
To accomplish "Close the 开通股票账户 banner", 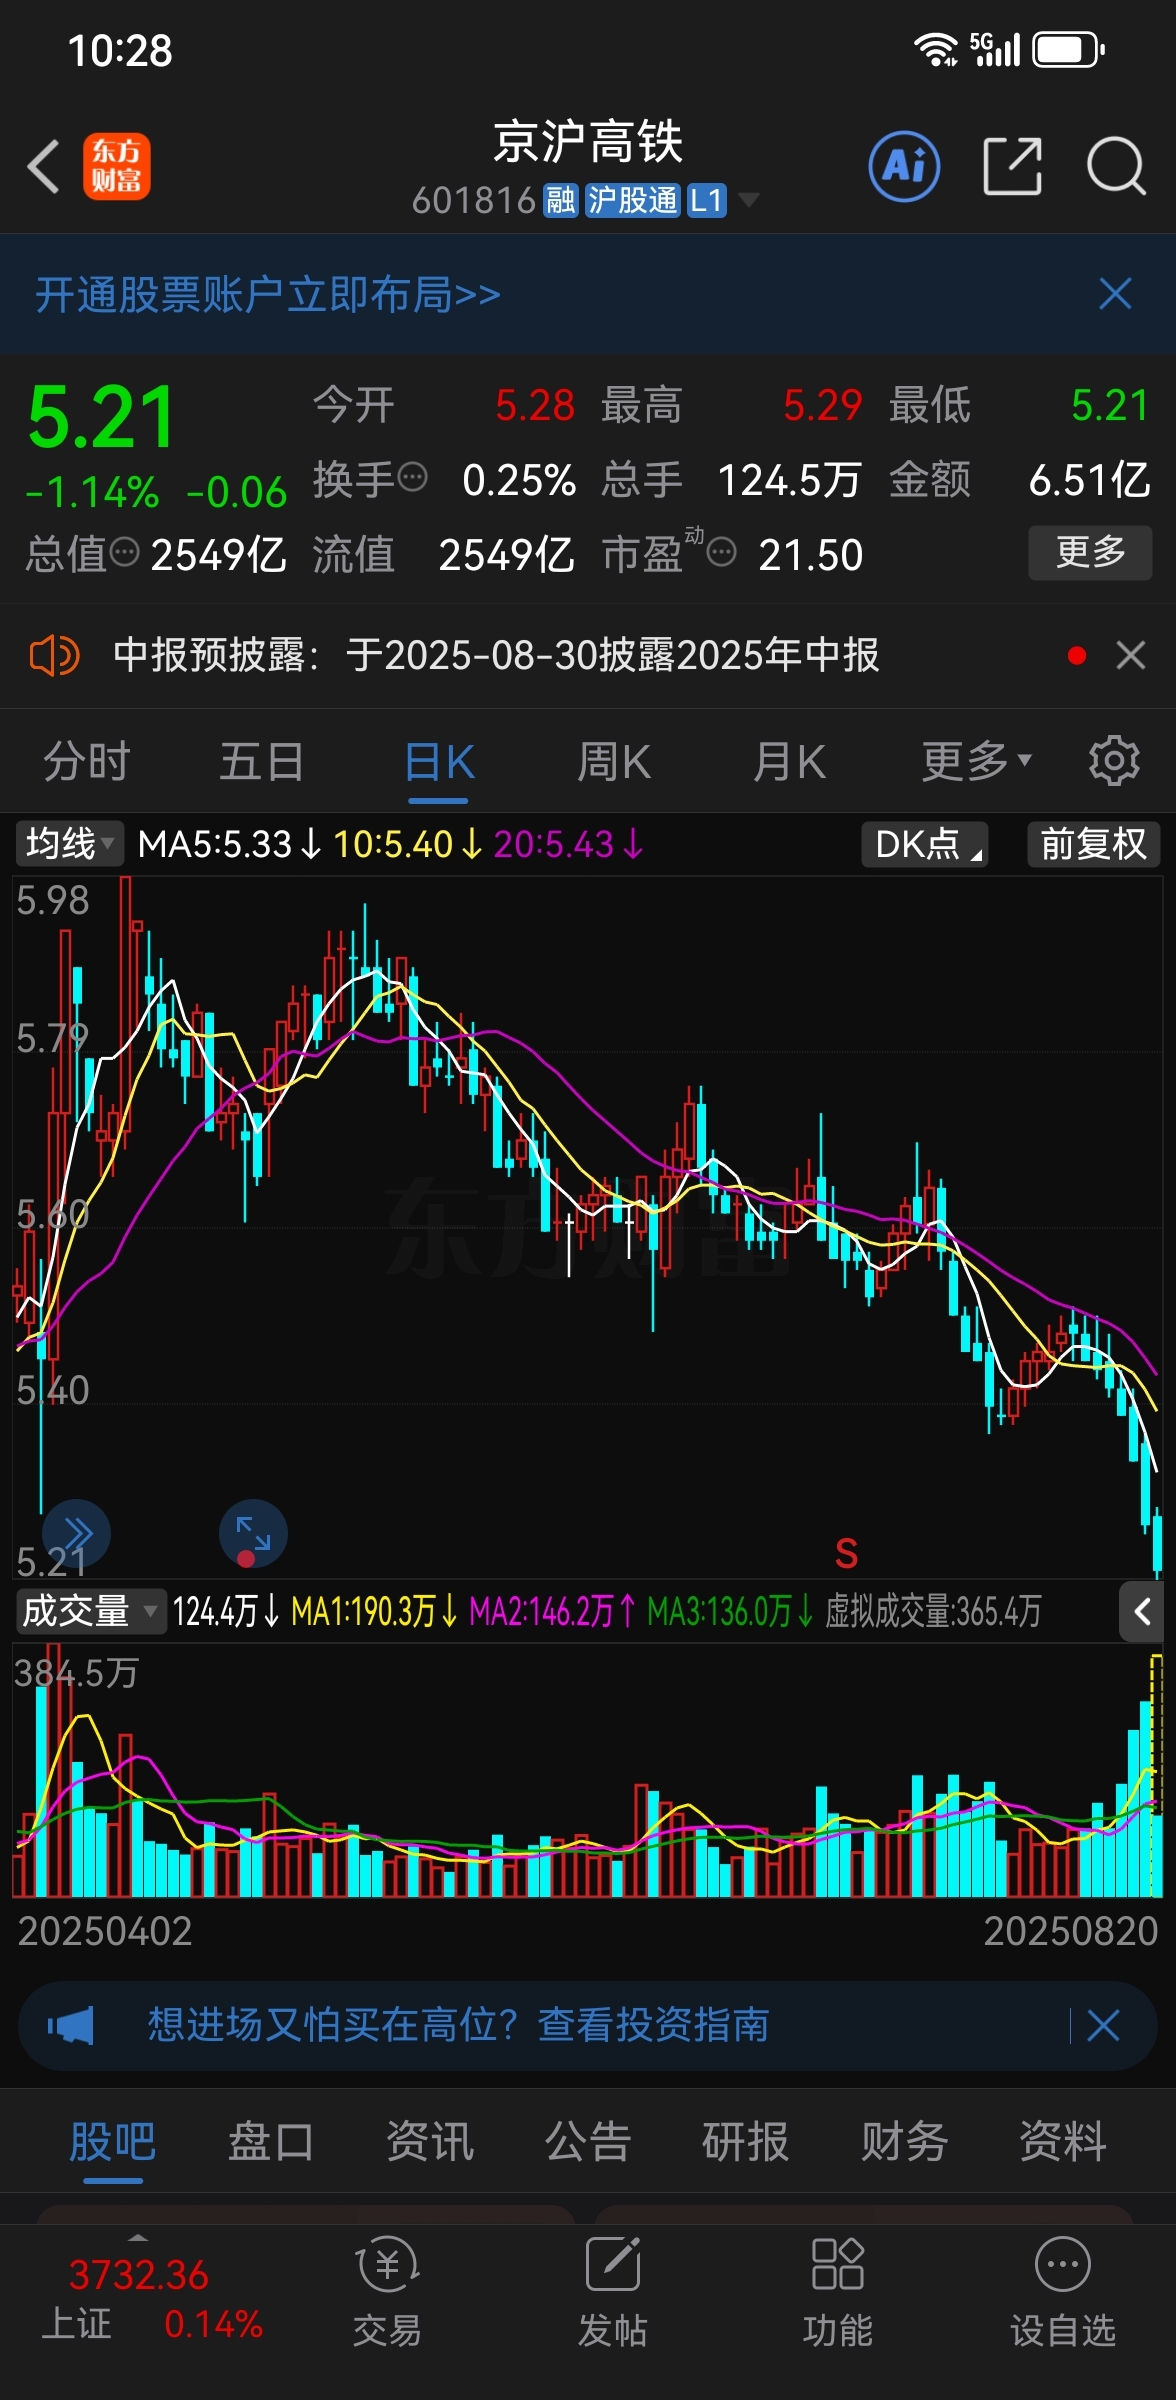I will [x=1115, y=294].
